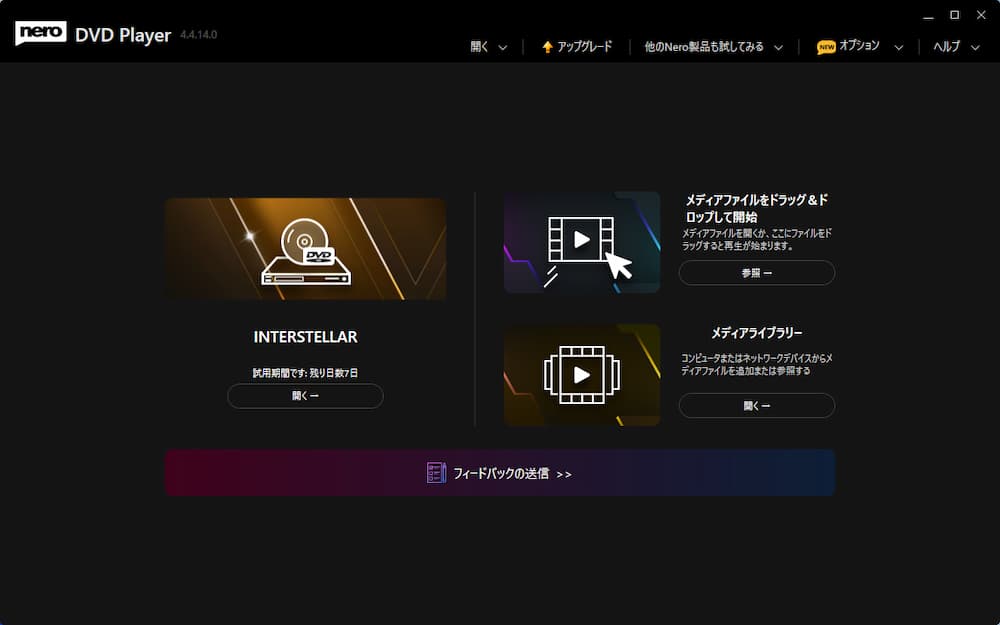Click the NEW badge beside オプション
Viewport: 1000px width, 625px height.
click(826, 47)
